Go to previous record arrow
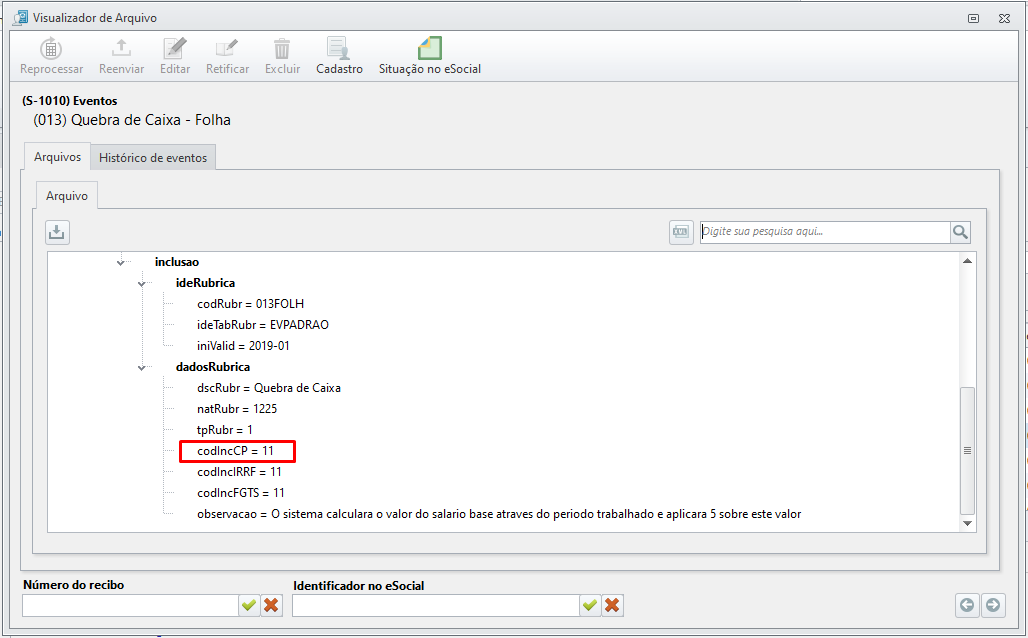Screen dimensions: 1028x638 967,605
